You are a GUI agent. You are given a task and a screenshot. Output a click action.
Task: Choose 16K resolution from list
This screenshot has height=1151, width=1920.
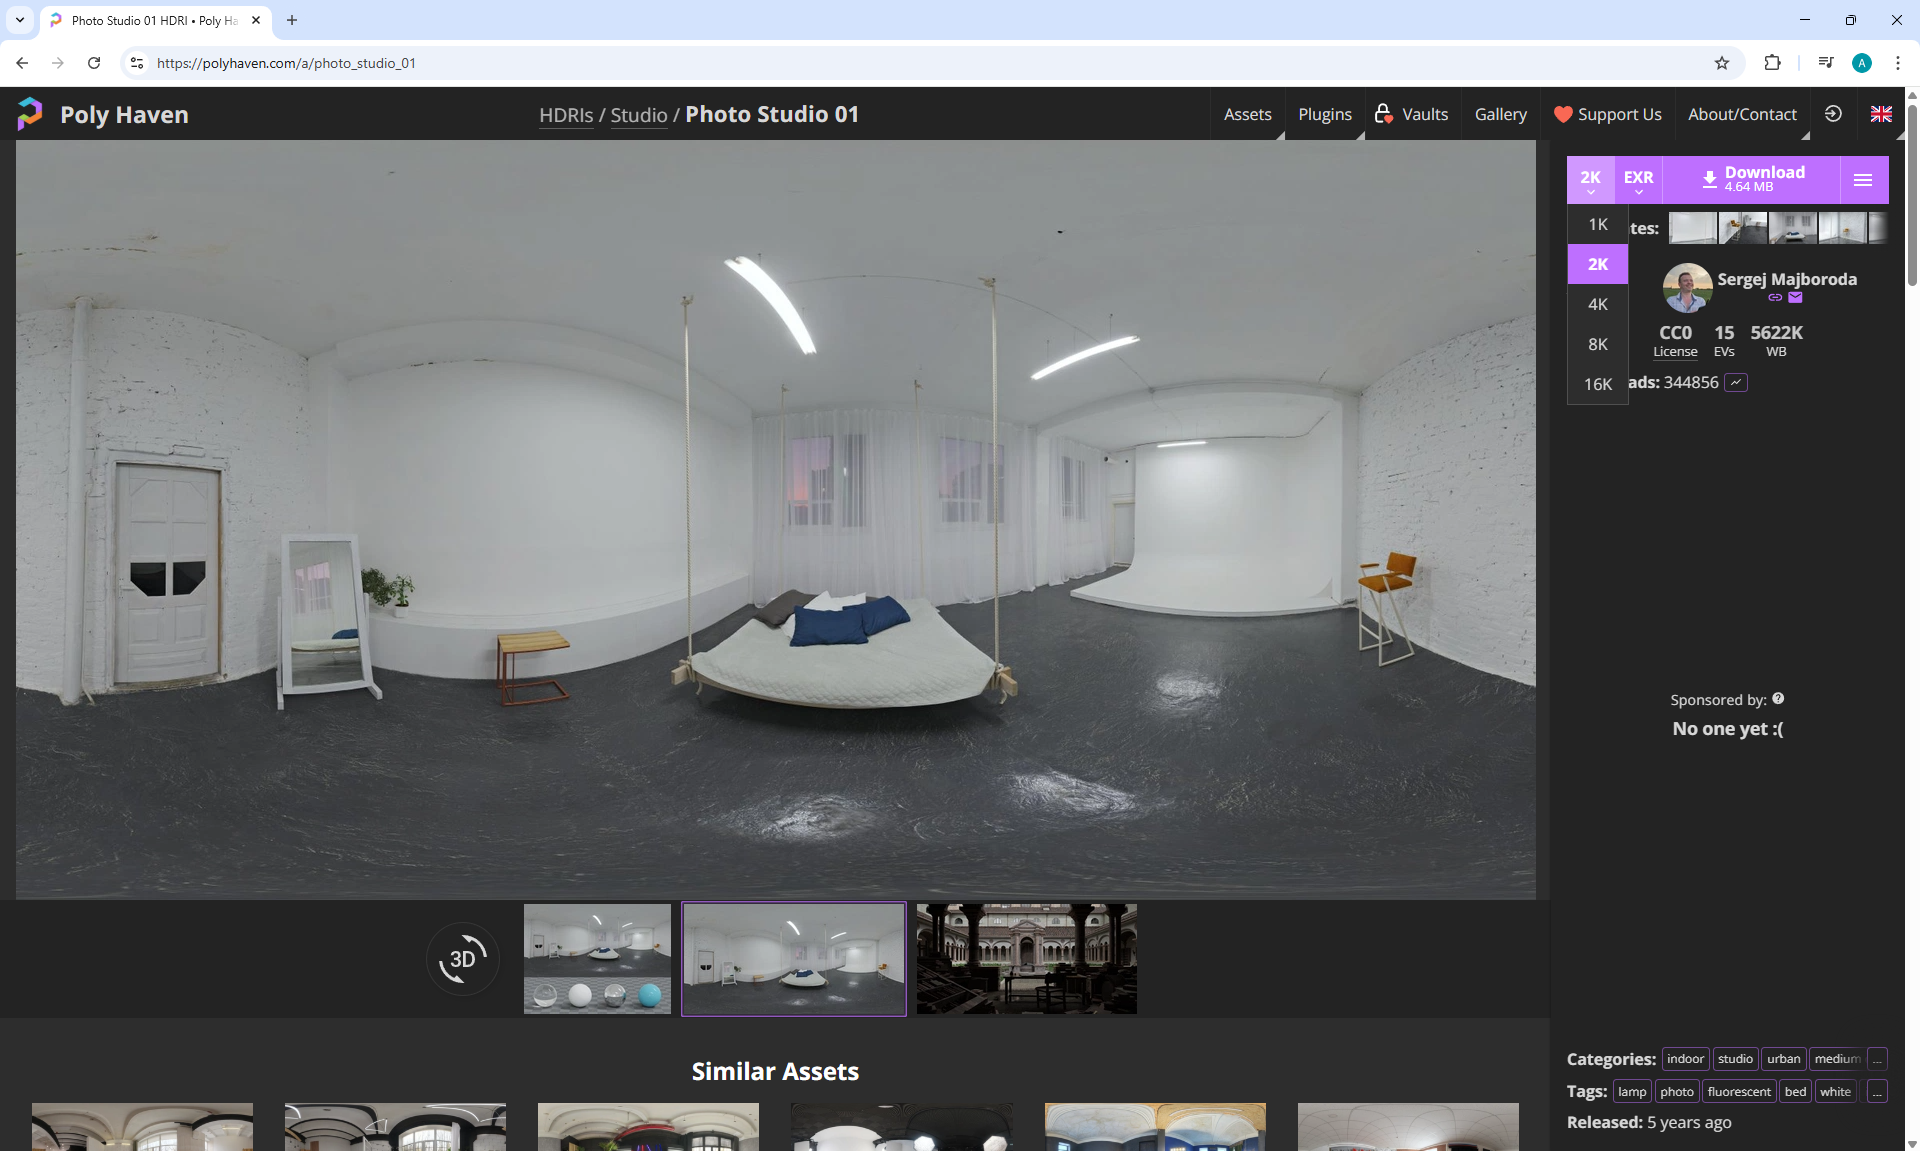pos(1597,384)
